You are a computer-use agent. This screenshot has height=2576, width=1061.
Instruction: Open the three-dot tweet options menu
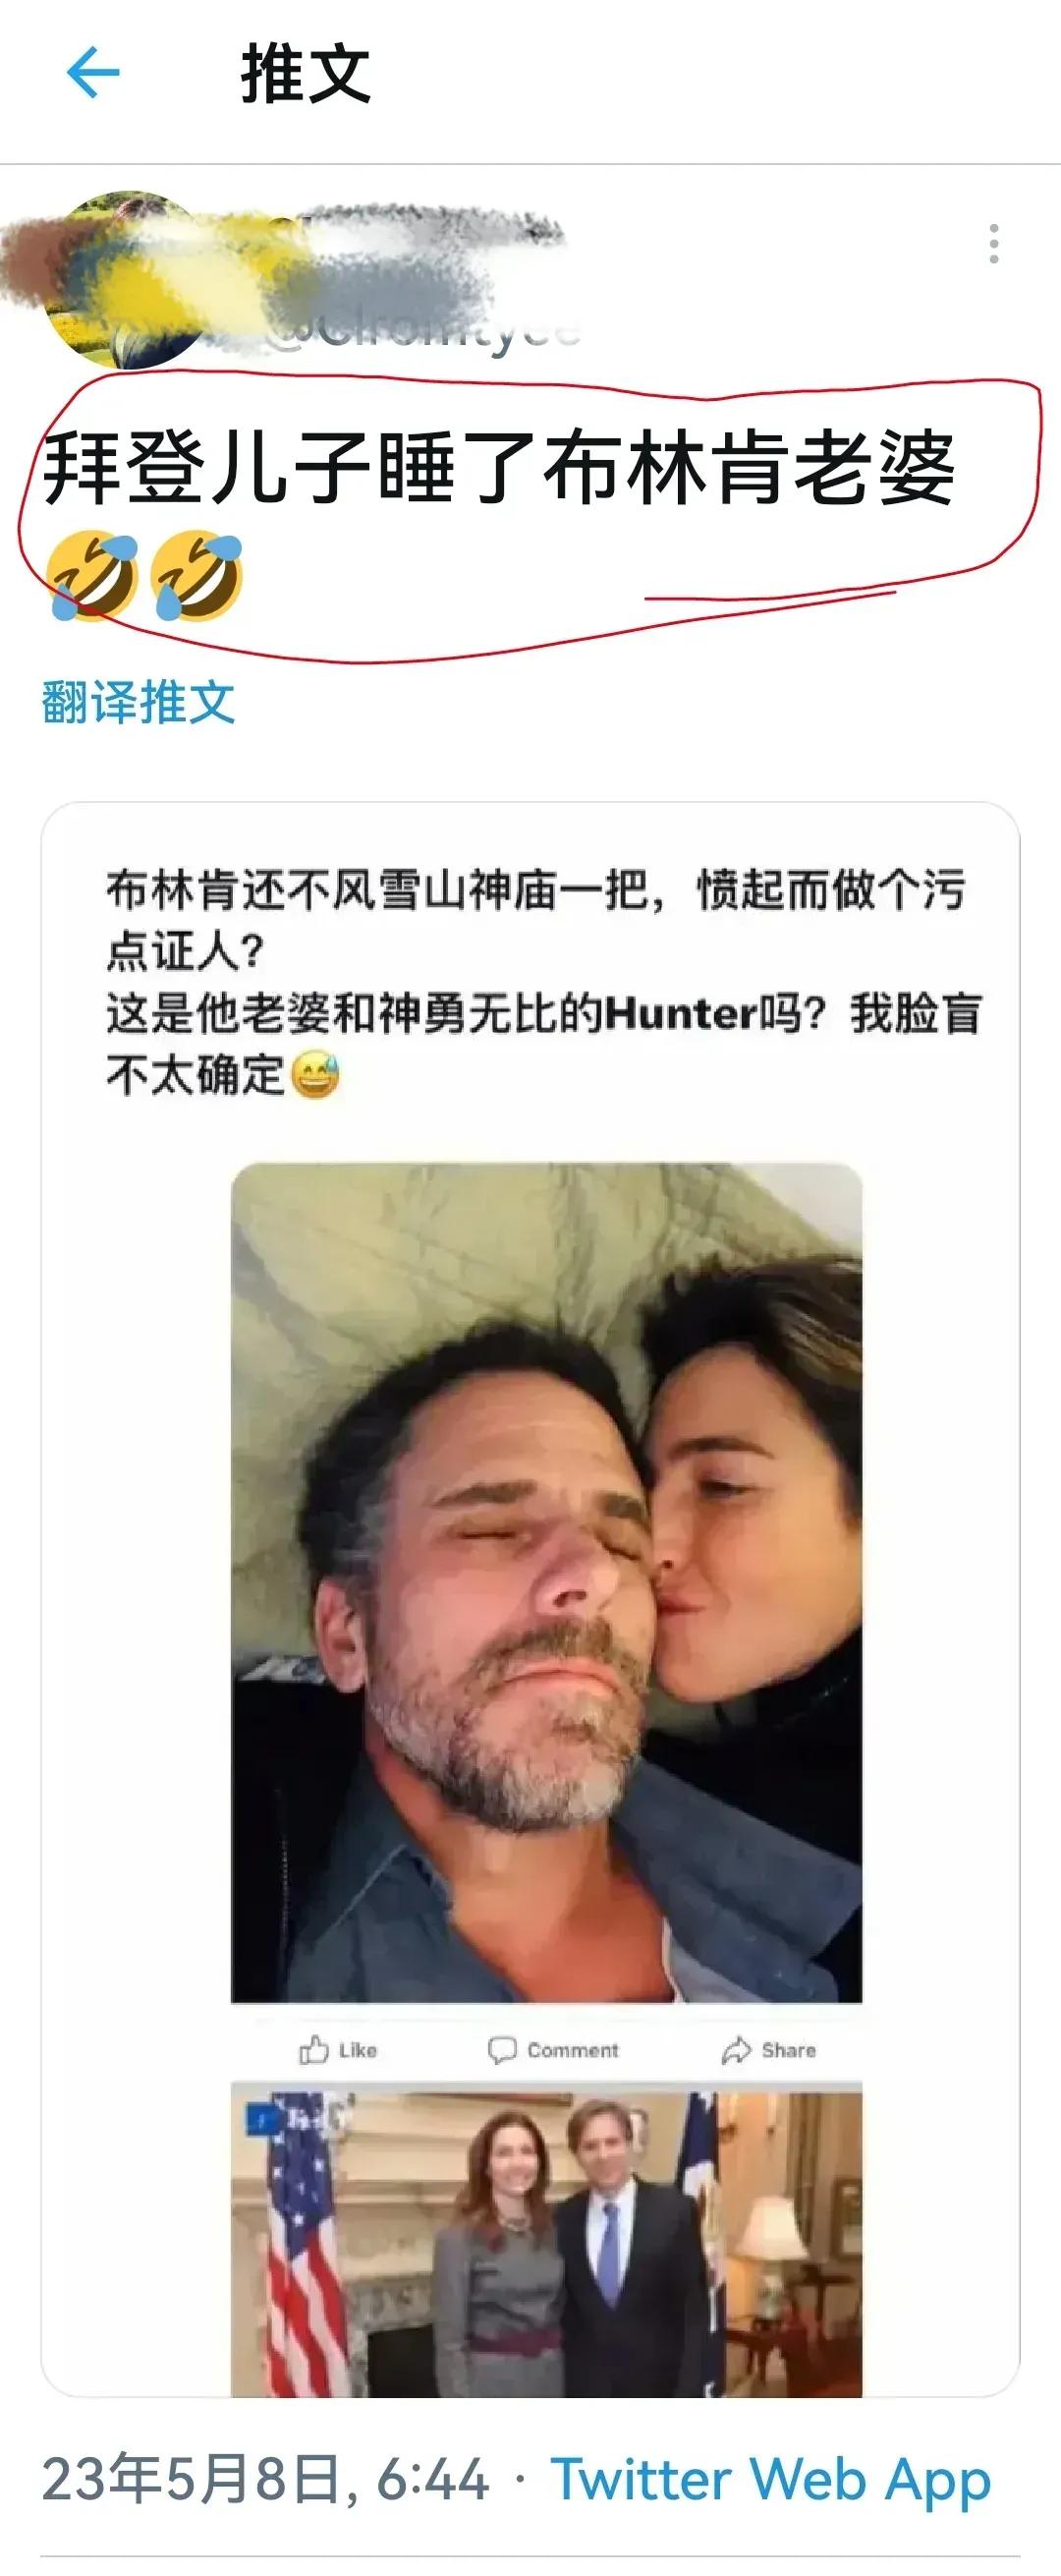993,244
